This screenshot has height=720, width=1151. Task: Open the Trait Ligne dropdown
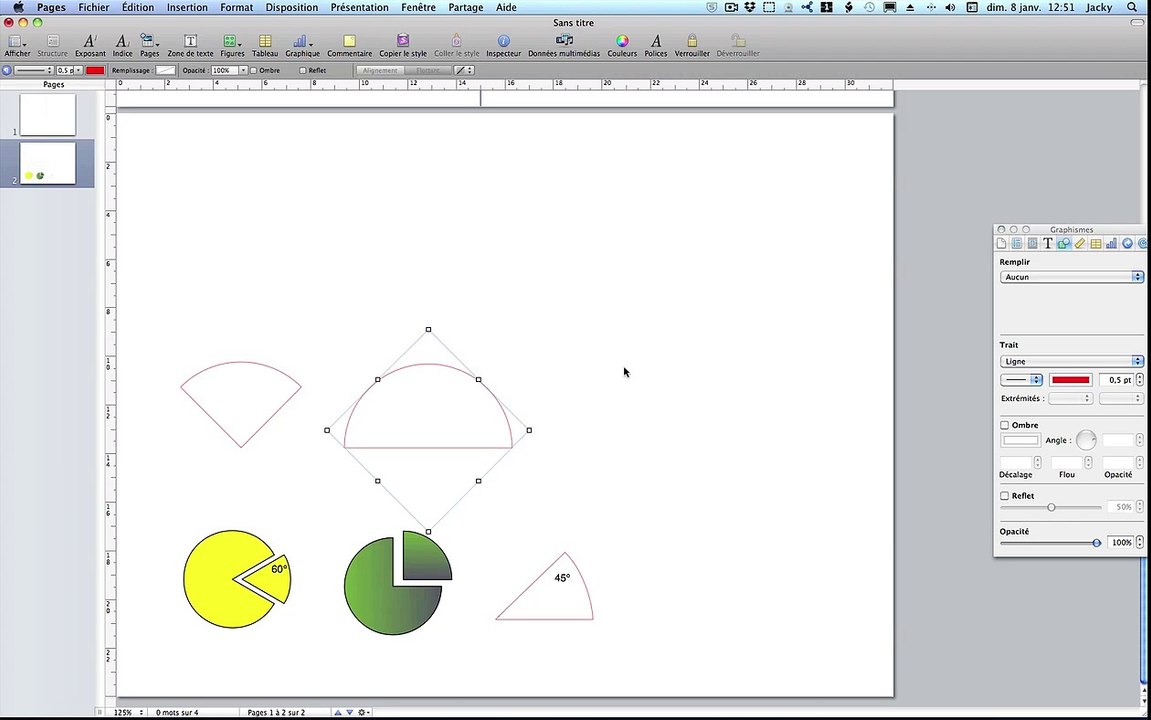(x=1072, y=361)
